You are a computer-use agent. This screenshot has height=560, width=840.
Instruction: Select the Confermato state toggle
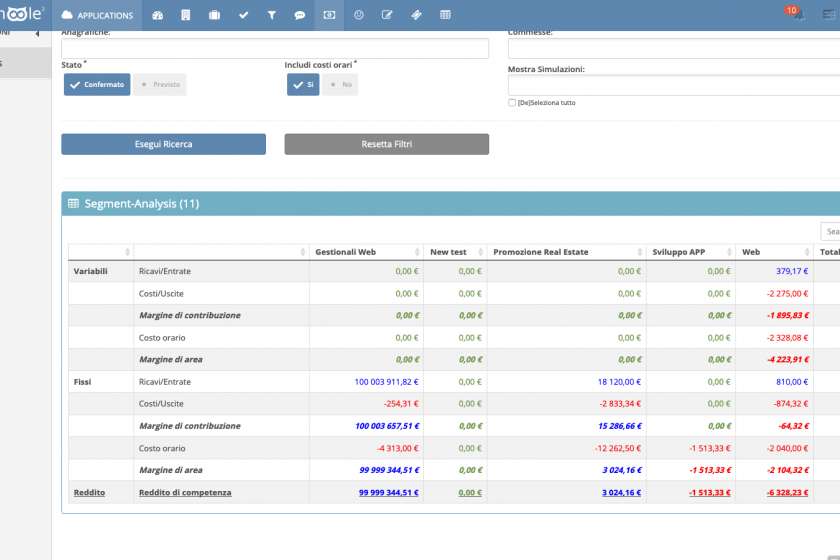coord(97,85)
